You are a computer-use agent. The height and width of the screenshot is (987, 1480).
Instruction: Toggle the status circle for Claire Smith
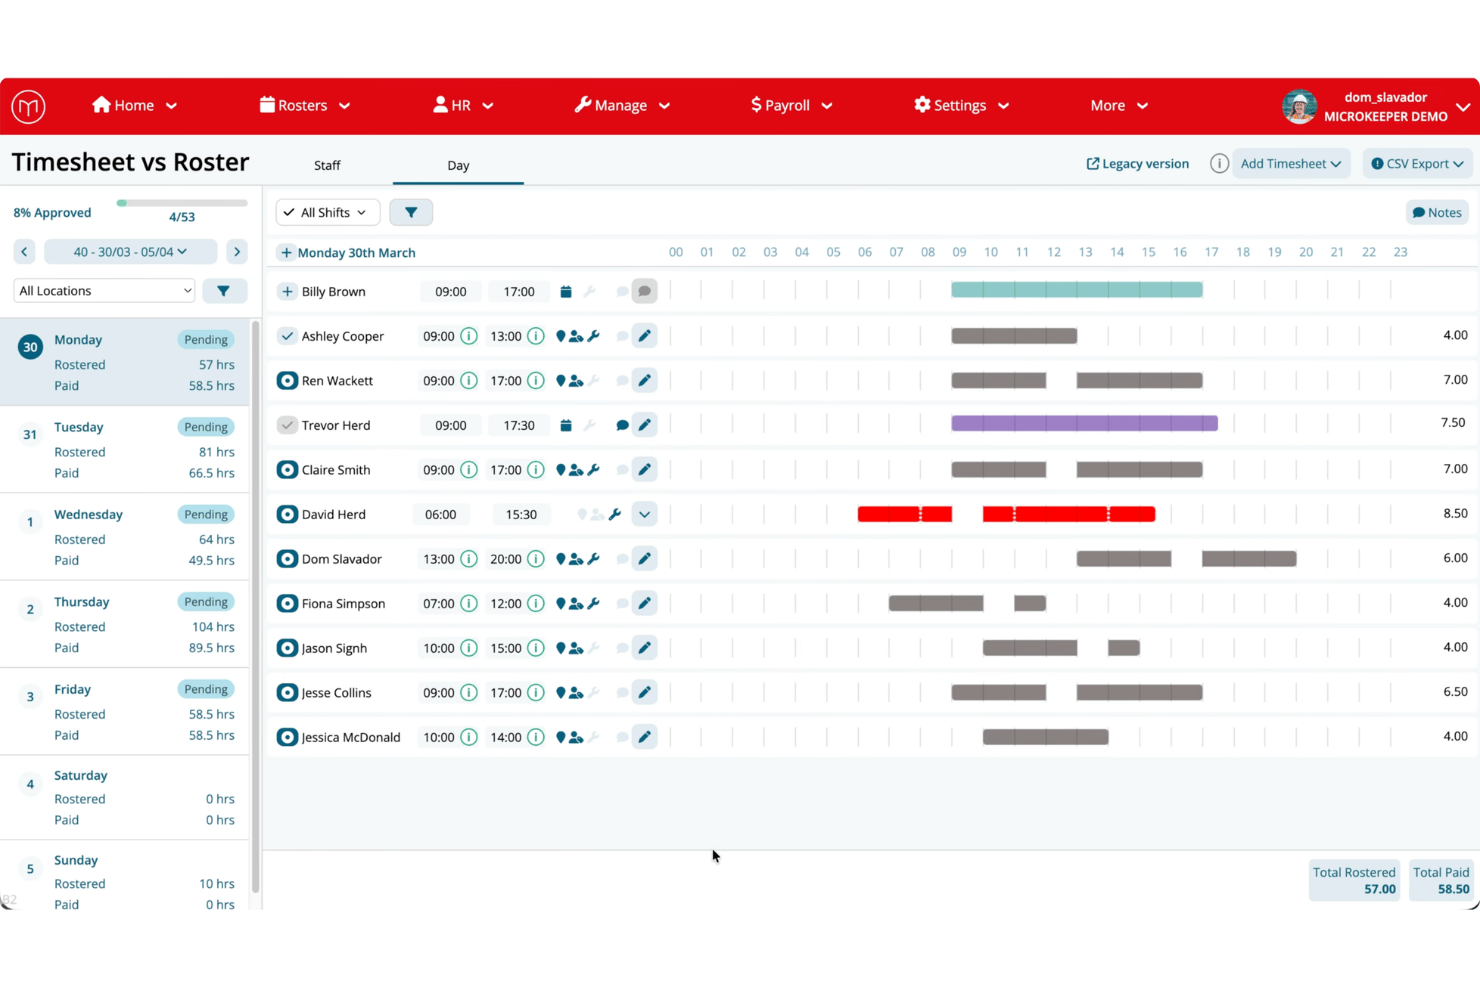[287, 470]
